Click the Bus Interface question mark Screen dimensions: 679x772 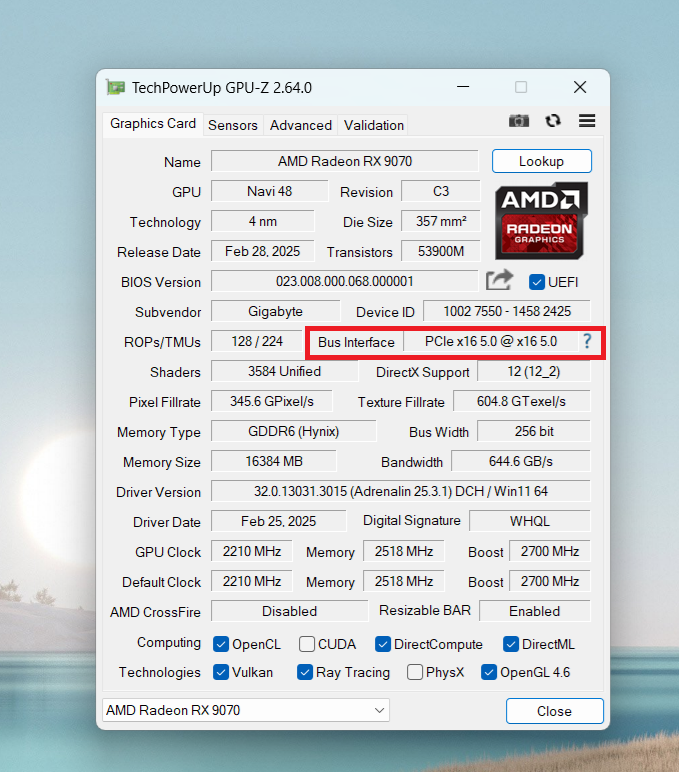(x=587, y=341)
